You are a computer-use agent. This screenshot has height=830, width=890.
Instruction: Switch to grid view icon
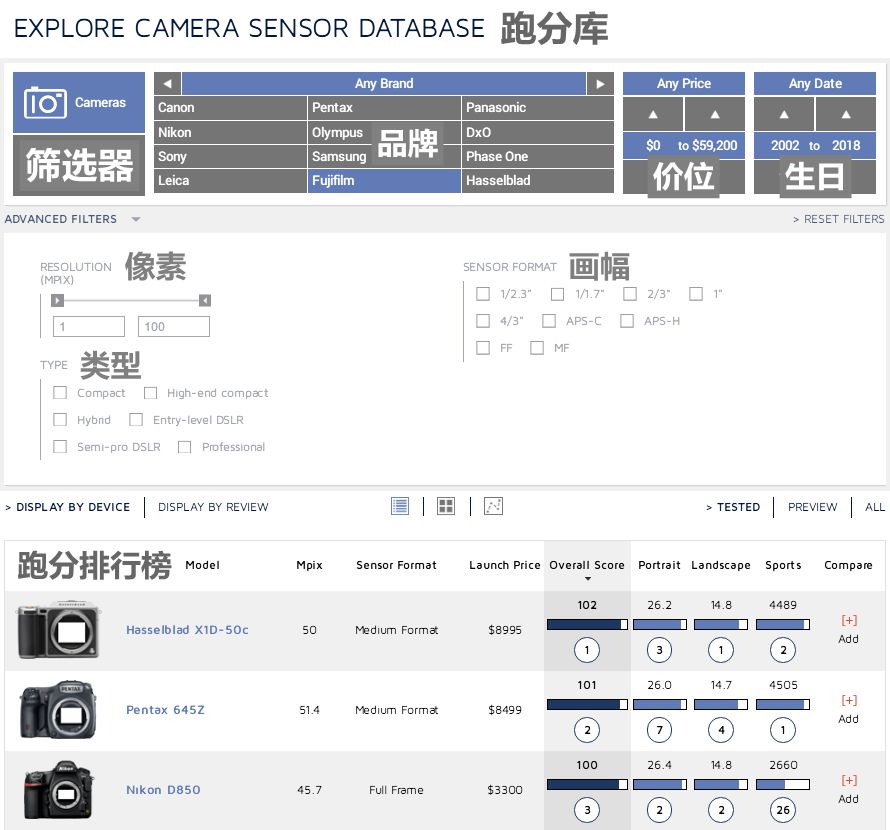(x=446, y=506)
